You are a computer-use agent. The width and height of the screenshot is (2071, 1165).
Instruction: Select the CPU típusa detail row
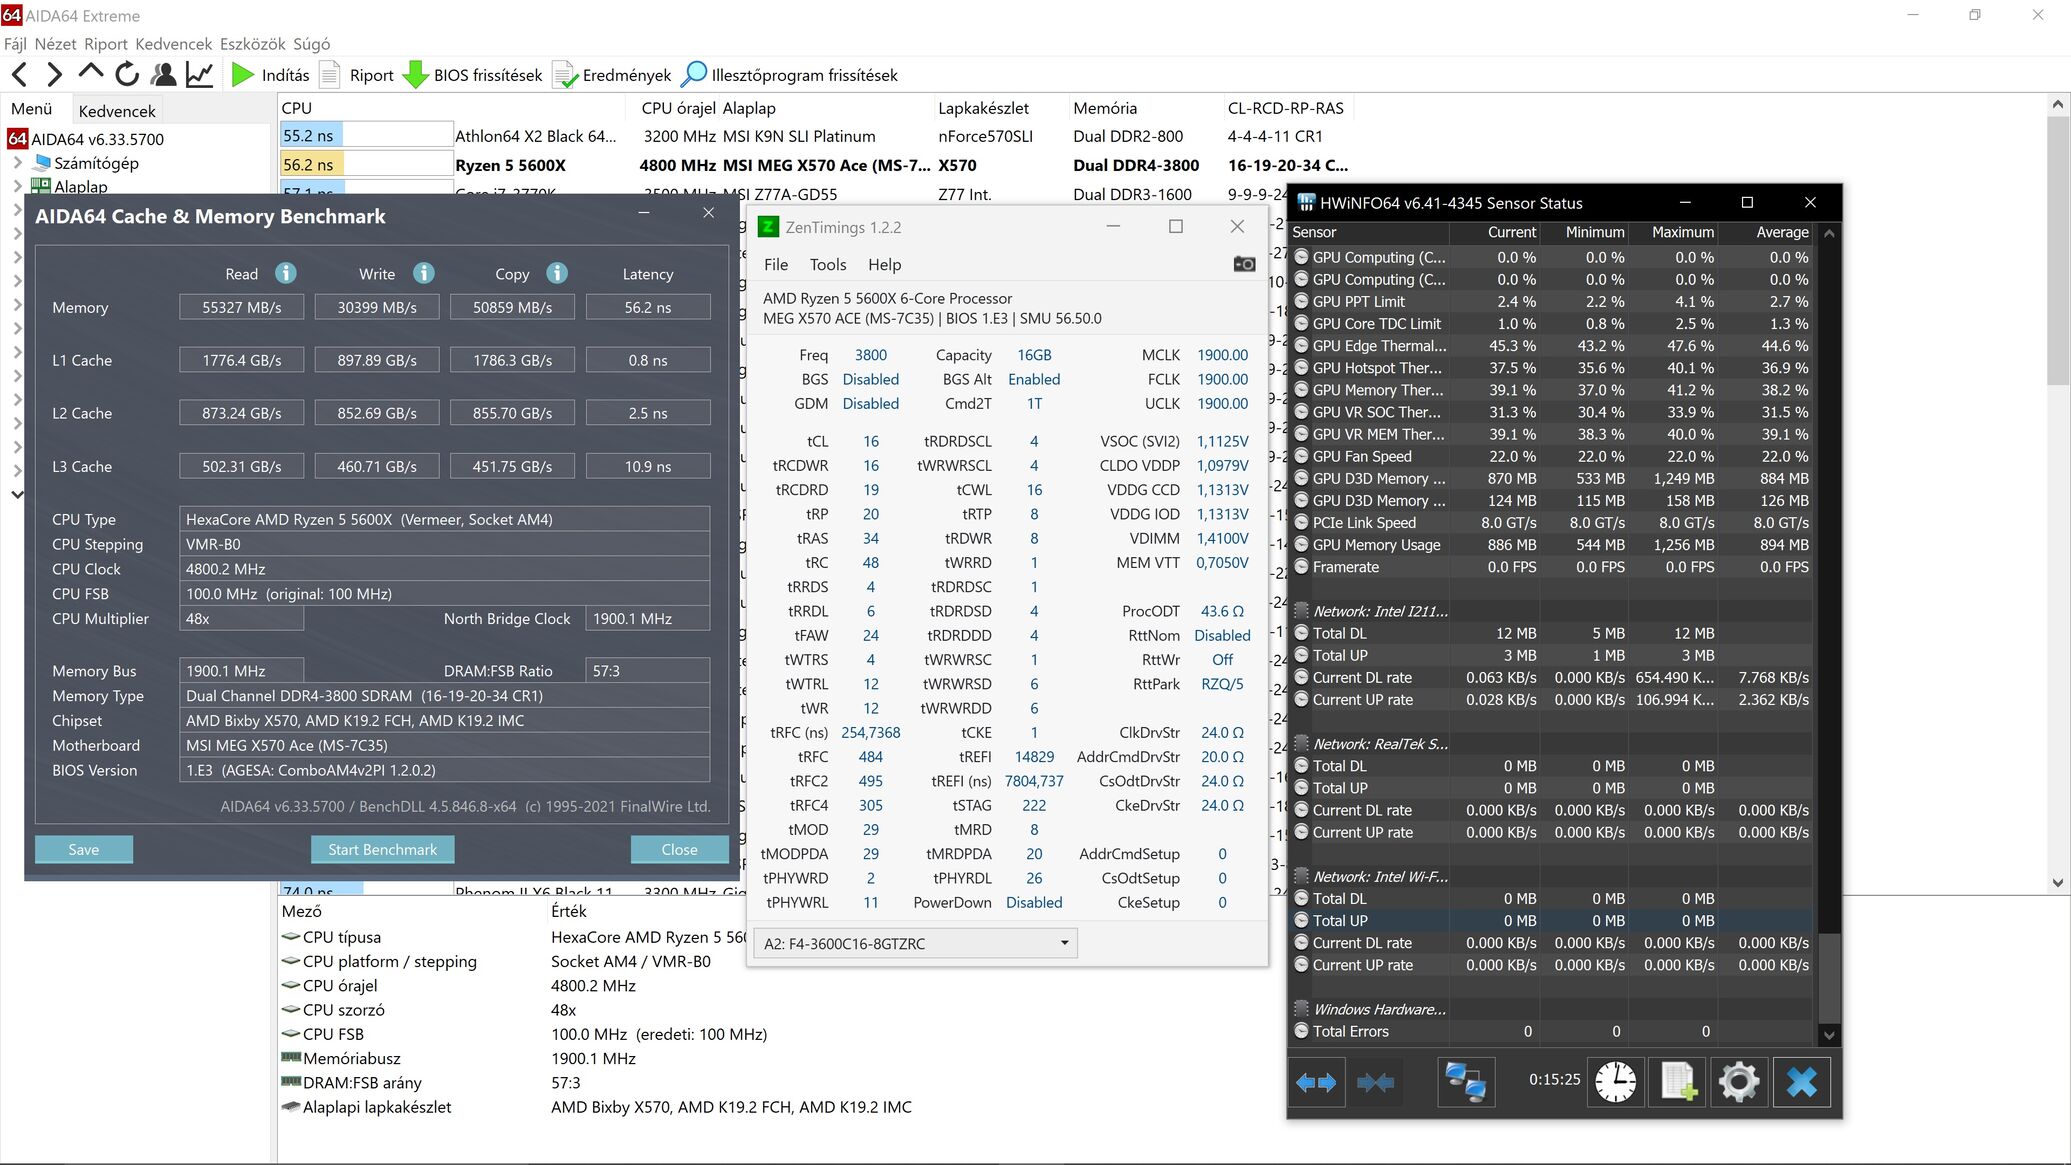tap(514, 937)
